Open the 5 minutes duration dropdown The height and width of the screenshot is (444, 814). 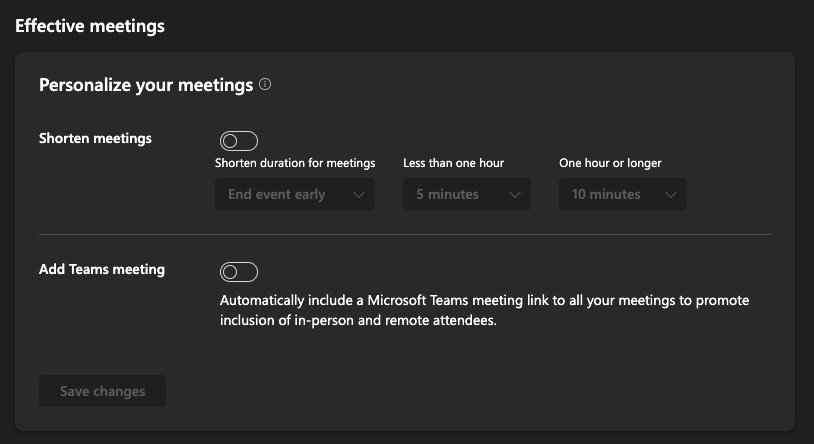click(x=466, y=194)
